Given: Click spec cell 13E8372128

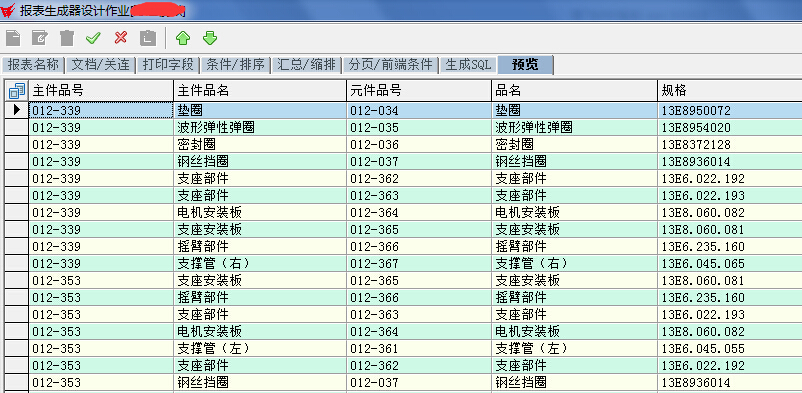Looking at the screenshot, I should [730, 144].
